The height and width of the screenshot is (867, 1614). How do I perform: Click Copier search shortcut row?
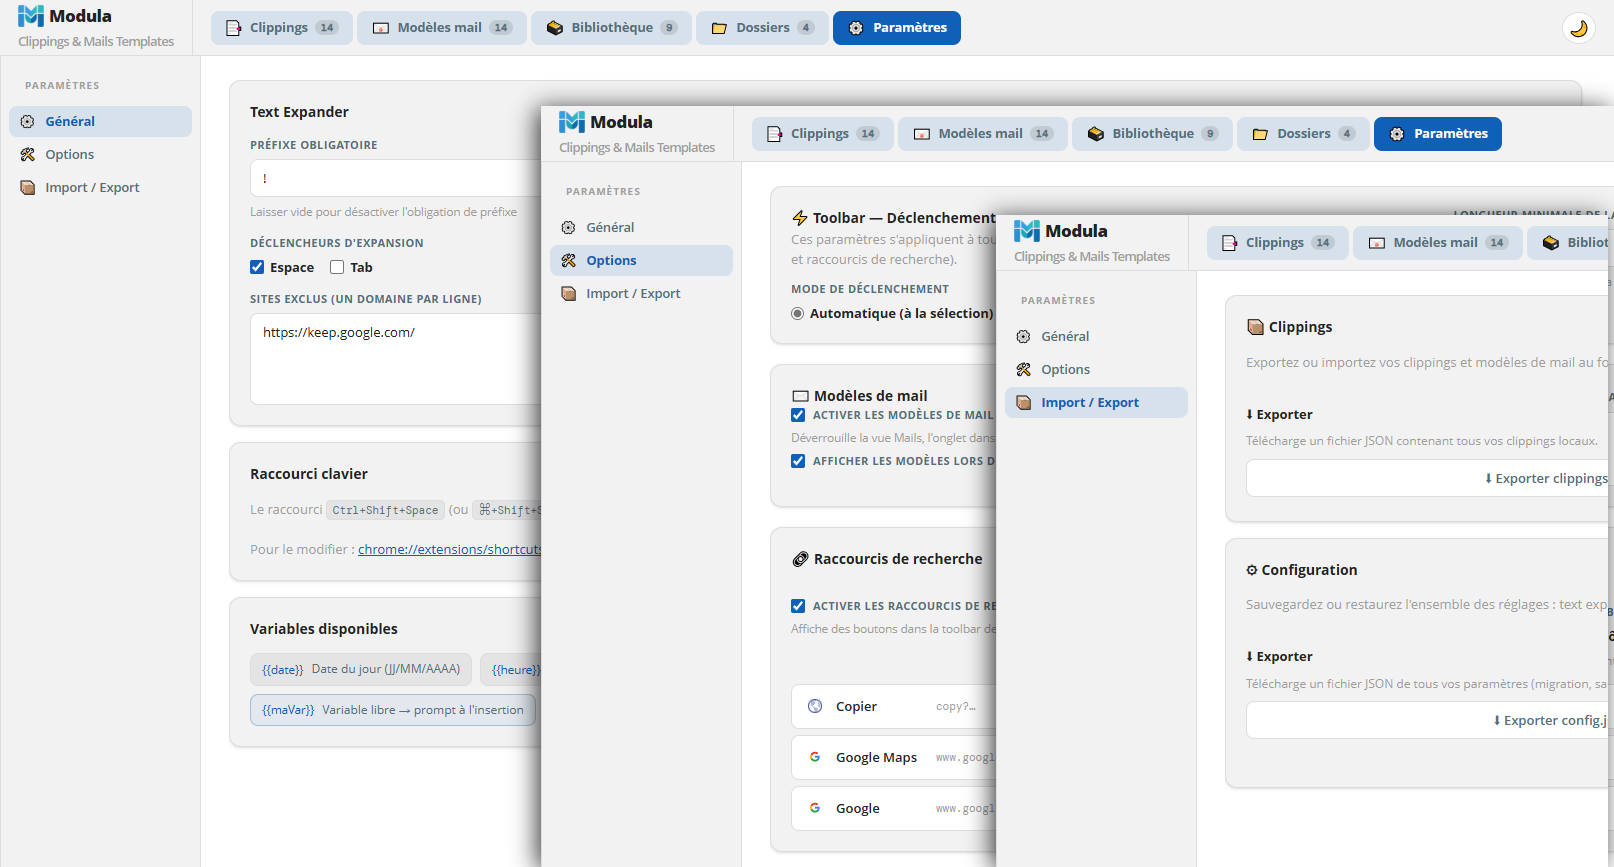tap(893, 706)
